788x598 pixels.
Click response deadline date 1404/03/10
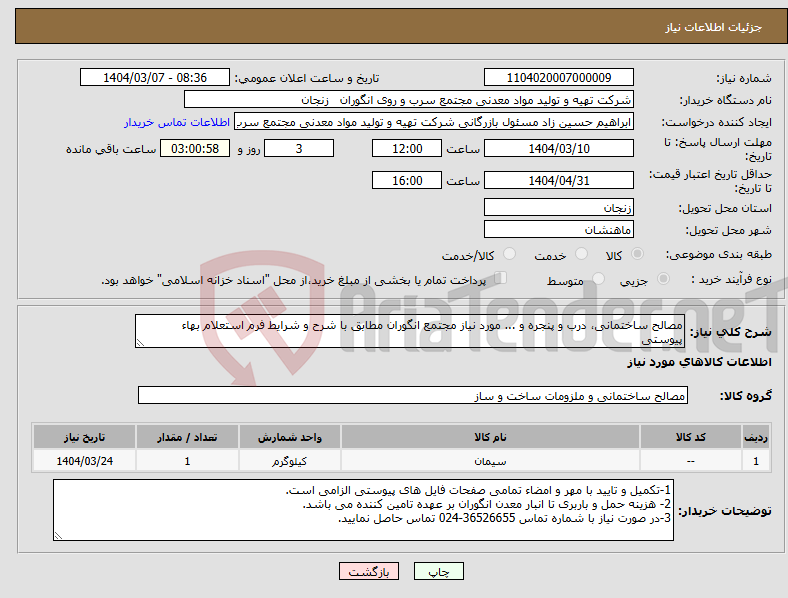point(558,148)
